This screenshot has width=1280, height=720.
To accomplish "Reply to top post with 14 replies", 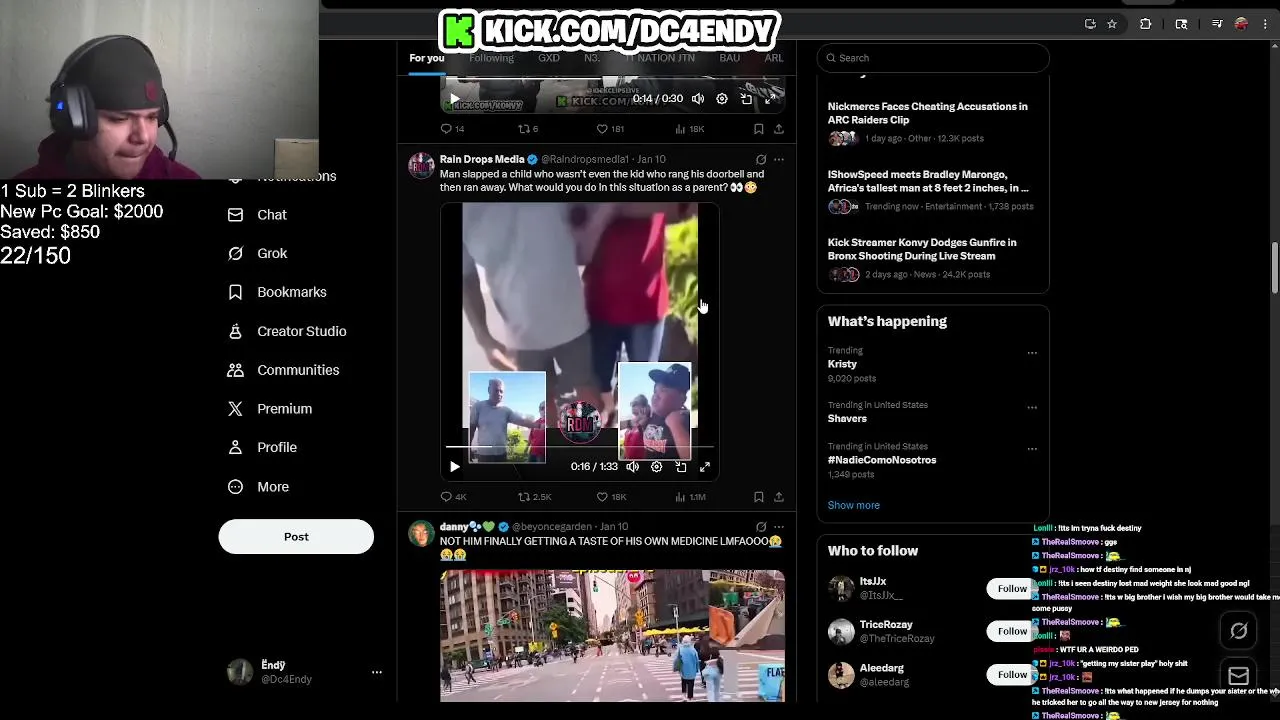I will (452, 129).
